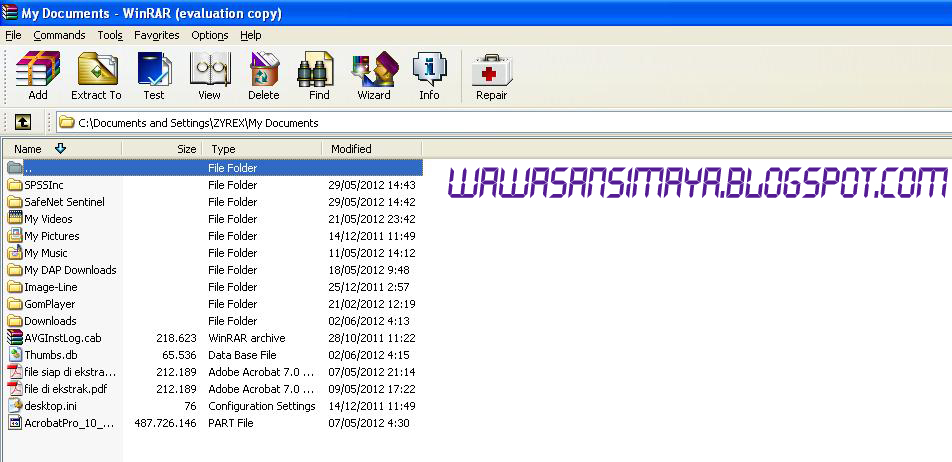Click the Extract To toolbar icon
Image resolution: width=952 pixels, height=462 pixels.
[x=97, y=69]
